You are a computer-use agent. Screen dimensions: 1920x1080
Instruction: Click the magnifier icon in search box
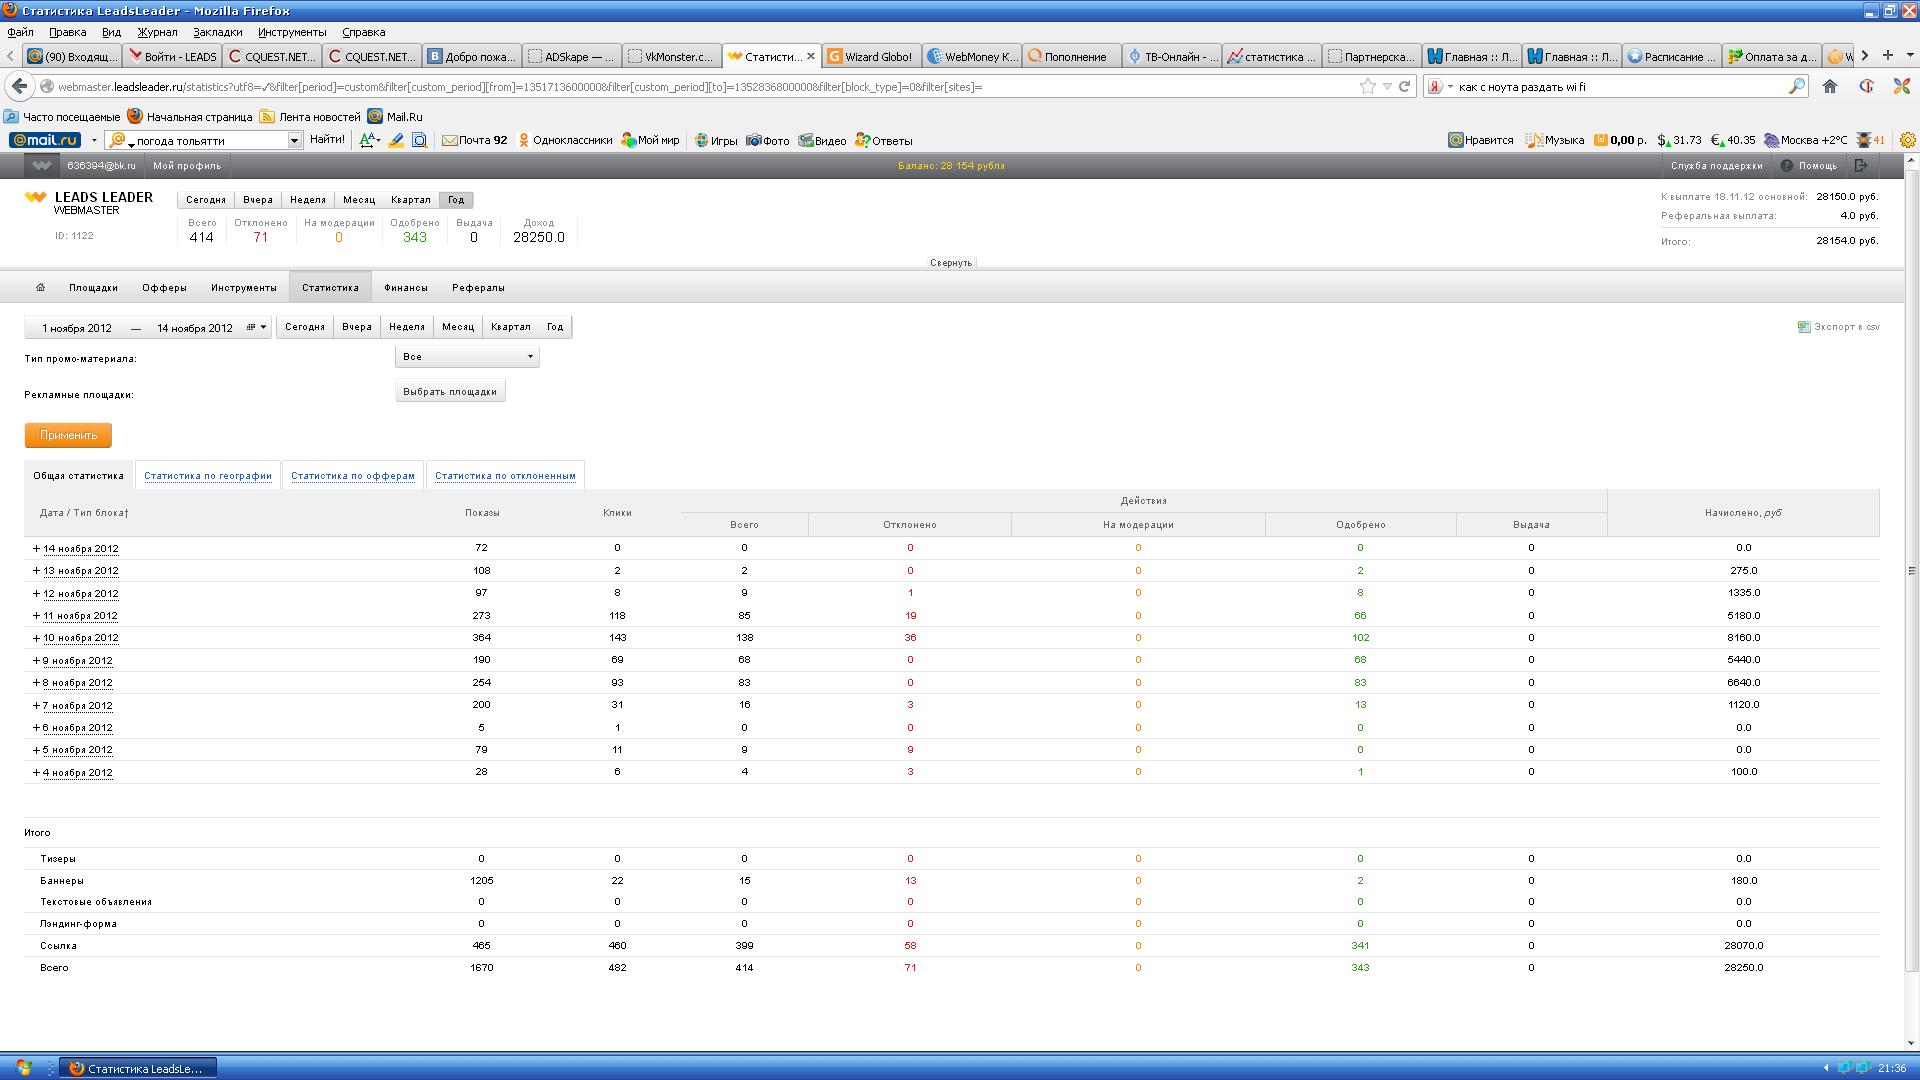pos(1796,87)
